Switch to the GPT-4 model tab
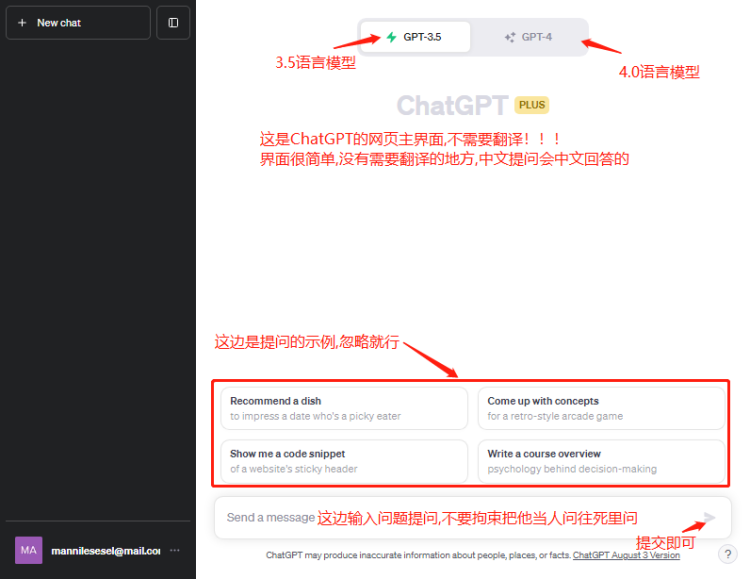Image resolution: width=750 pixels, height=579 pixels. click(529, 37)
